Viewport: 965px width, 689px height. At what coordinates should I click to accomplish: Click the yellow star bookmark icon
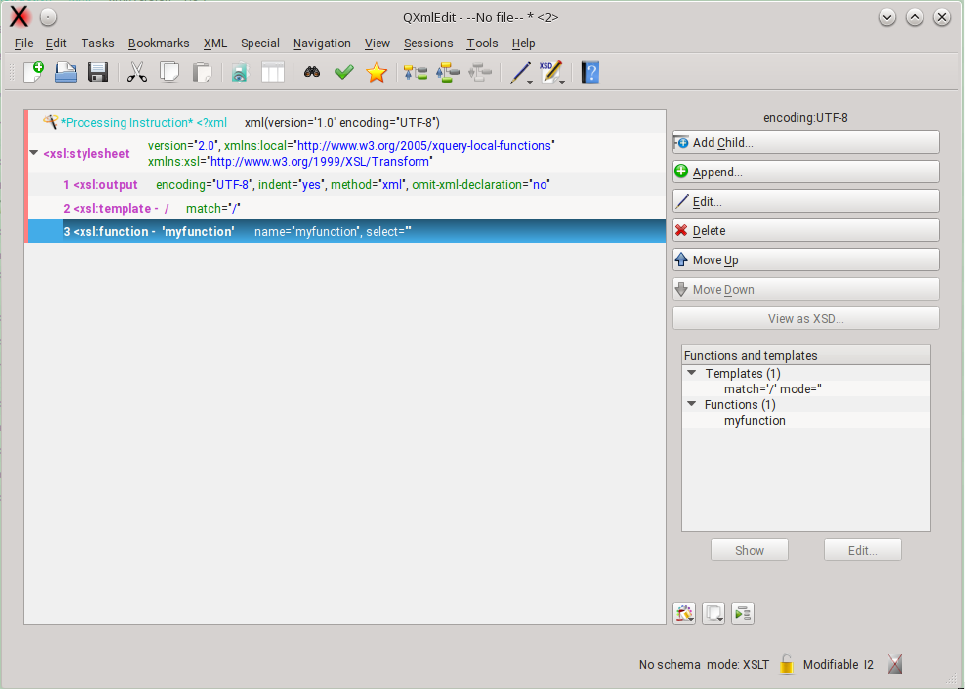[376, 72]
